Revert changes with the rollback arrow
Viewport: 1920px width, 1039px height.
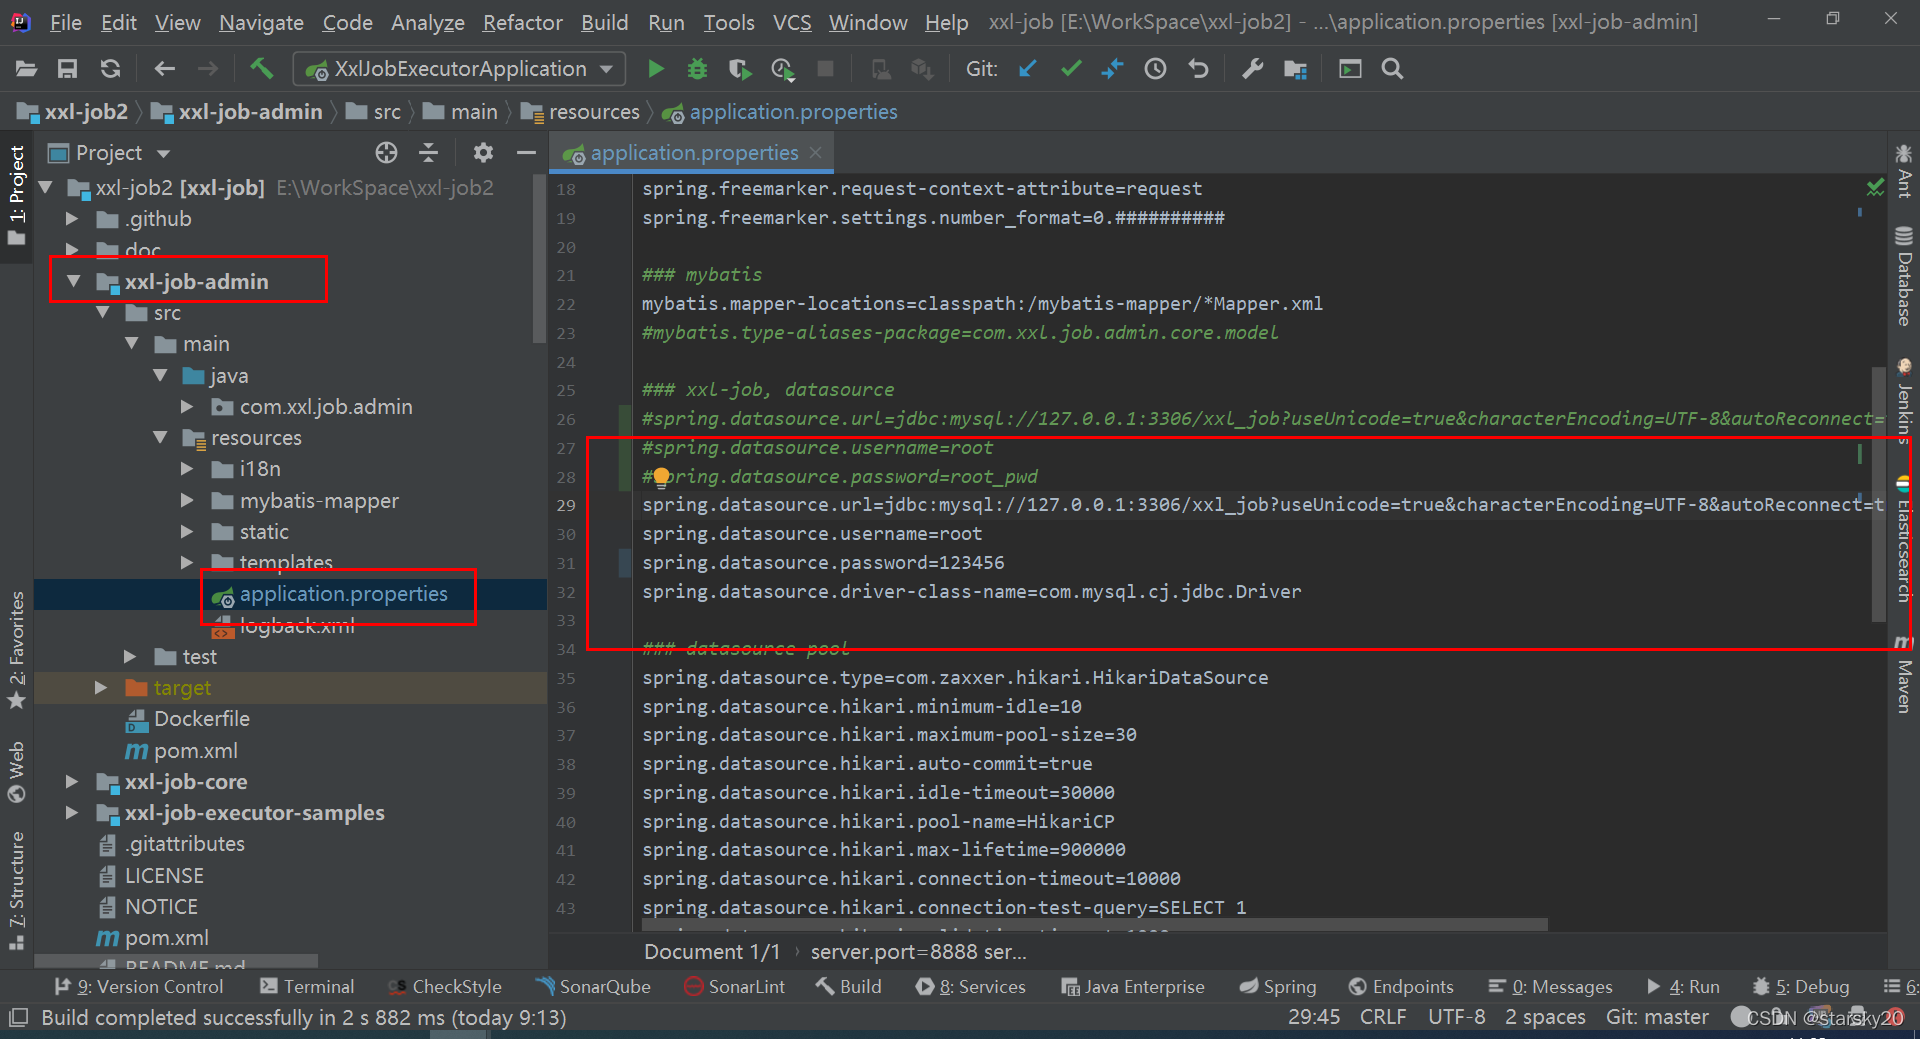coord(1198,69)
